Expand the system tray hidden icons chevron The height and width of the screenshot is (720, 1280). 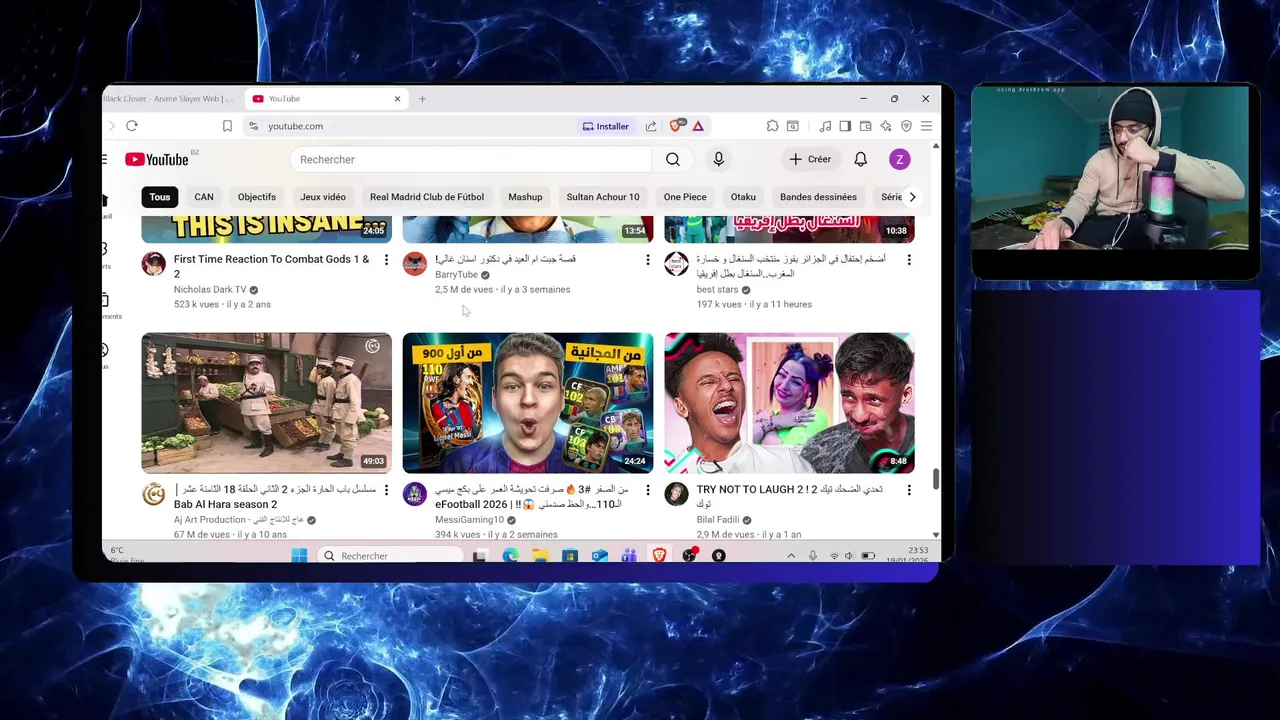791,556
